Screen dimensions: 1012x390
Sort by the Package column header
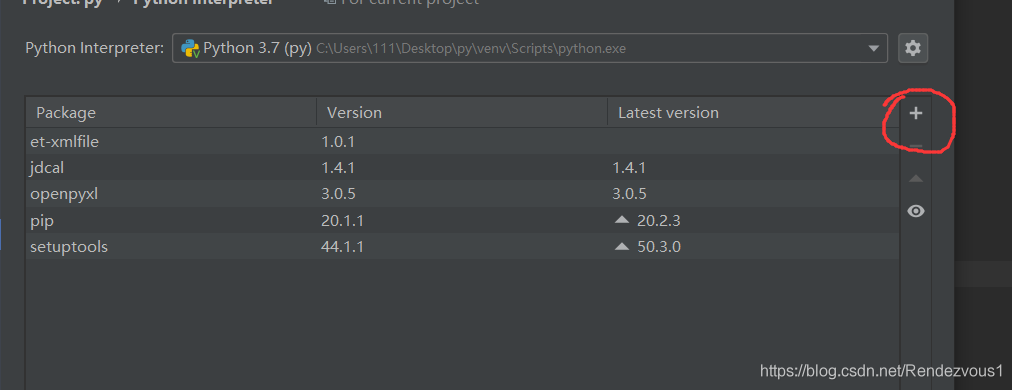pos(171,112)
